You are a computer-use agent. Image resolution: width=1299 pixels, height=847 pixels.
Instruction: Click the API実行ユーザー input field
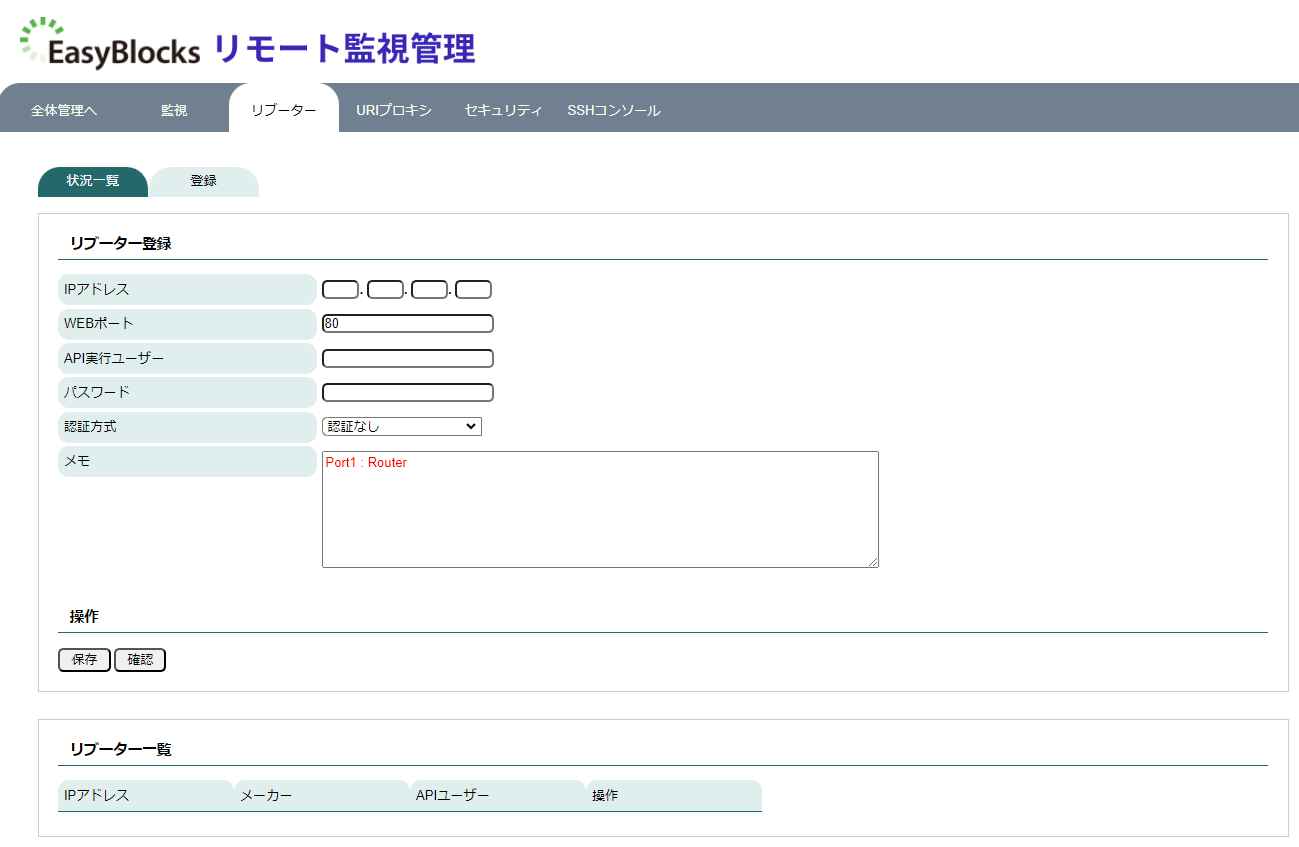pos(408,359)
